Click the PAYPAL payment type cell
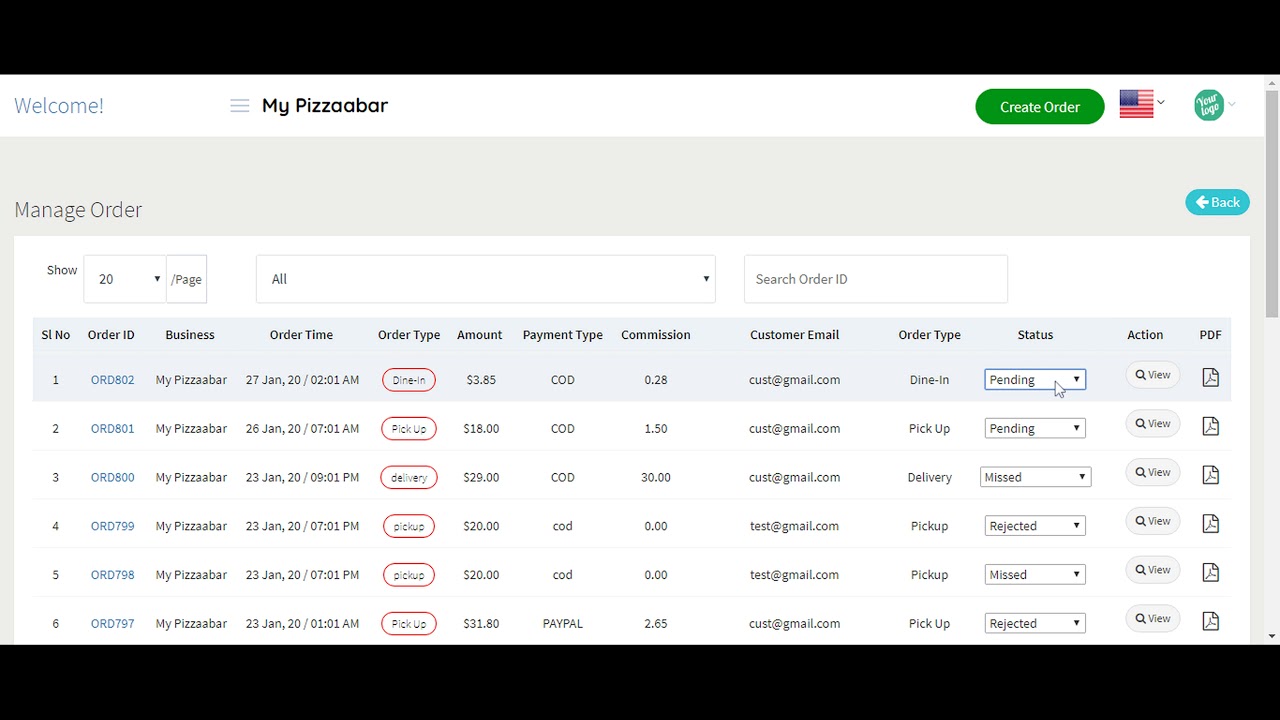 (563, 623)
